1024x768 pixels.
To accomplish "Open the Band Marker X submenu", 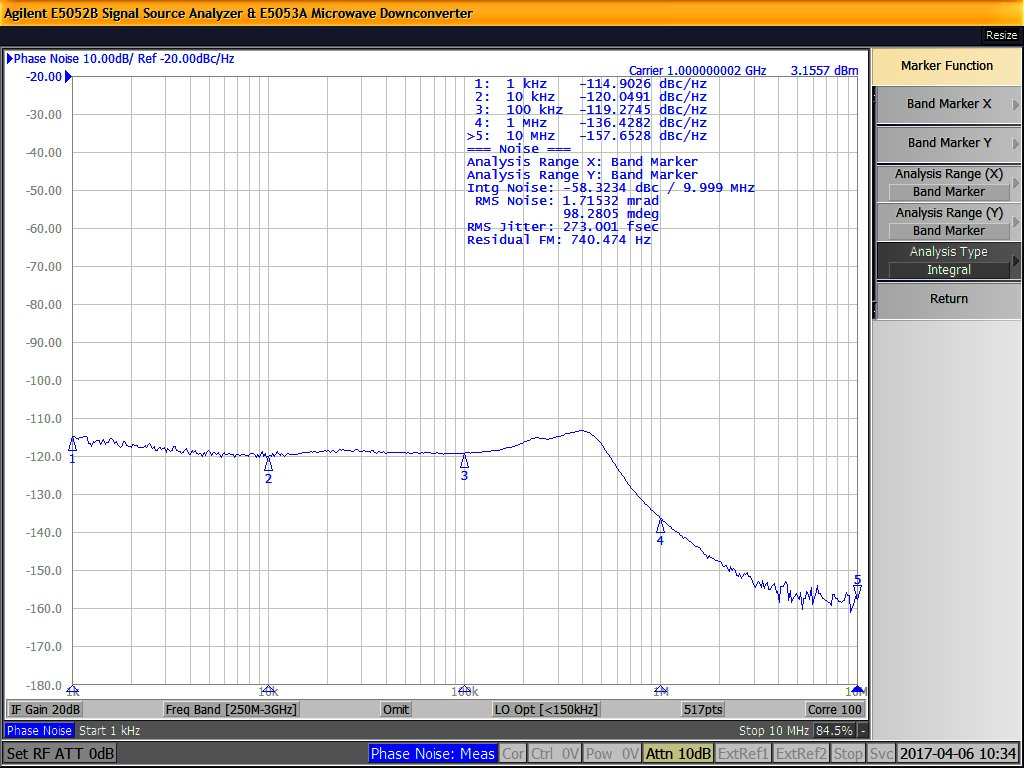I will [x=948, y=104].
